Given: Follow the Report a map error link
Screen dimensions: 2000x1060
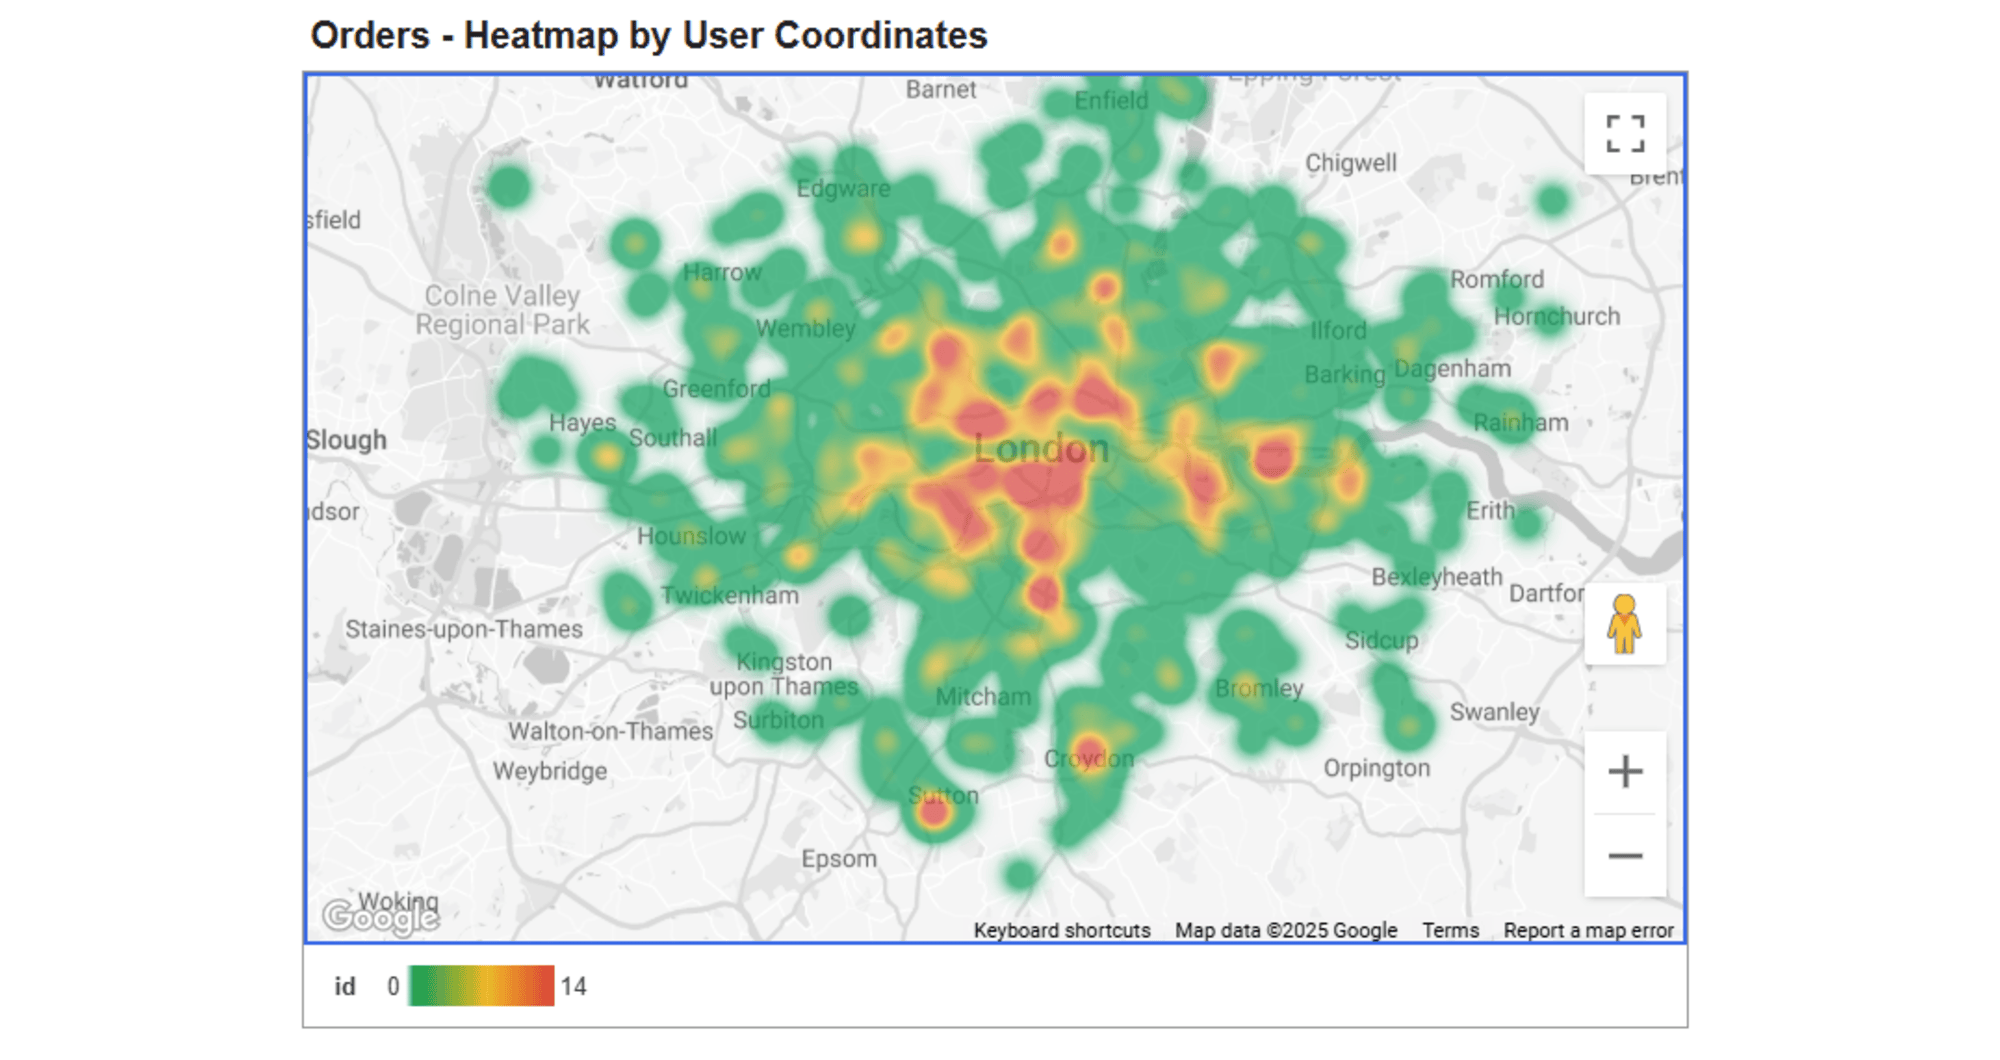Looking at the screenshot, I should tap(1588, 930).
